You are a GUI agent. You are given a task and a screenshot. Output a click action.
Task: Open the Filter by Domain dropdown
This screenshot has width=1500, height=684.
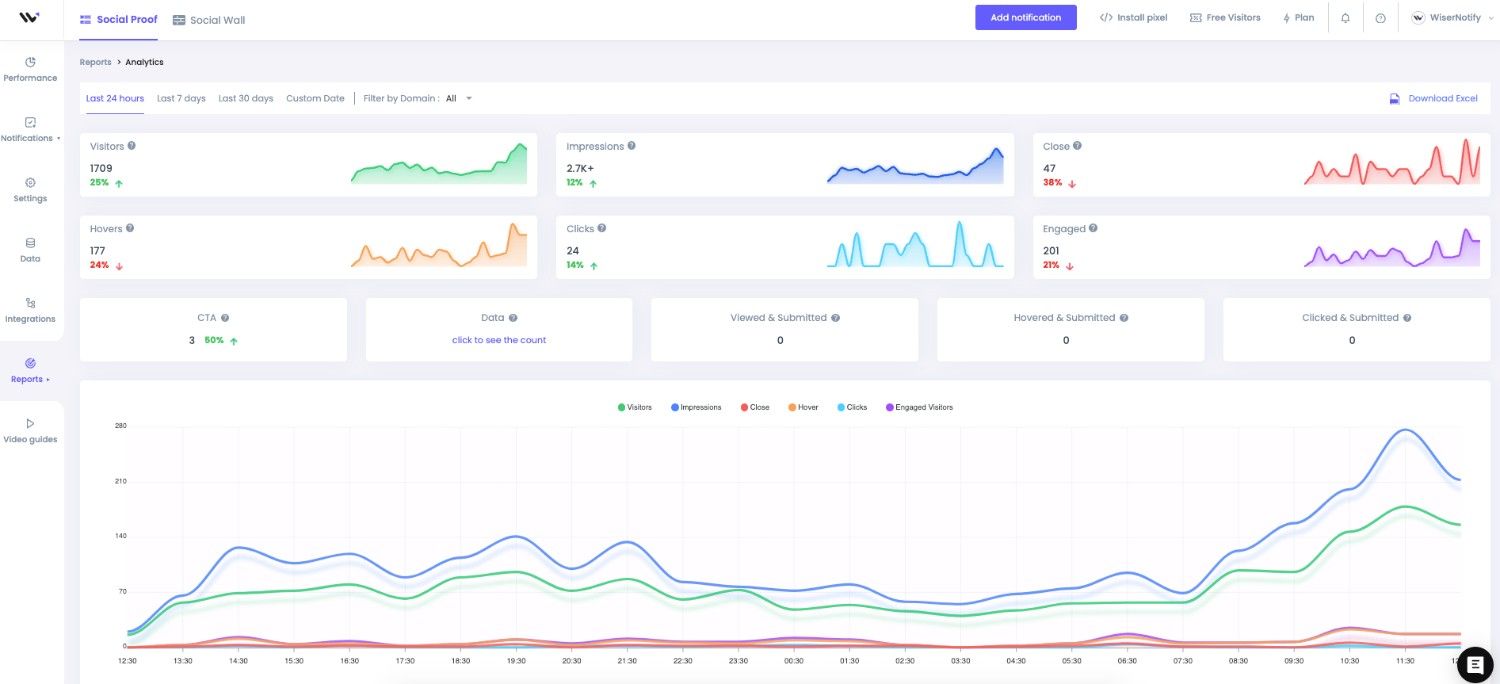(x=459, y=99)
